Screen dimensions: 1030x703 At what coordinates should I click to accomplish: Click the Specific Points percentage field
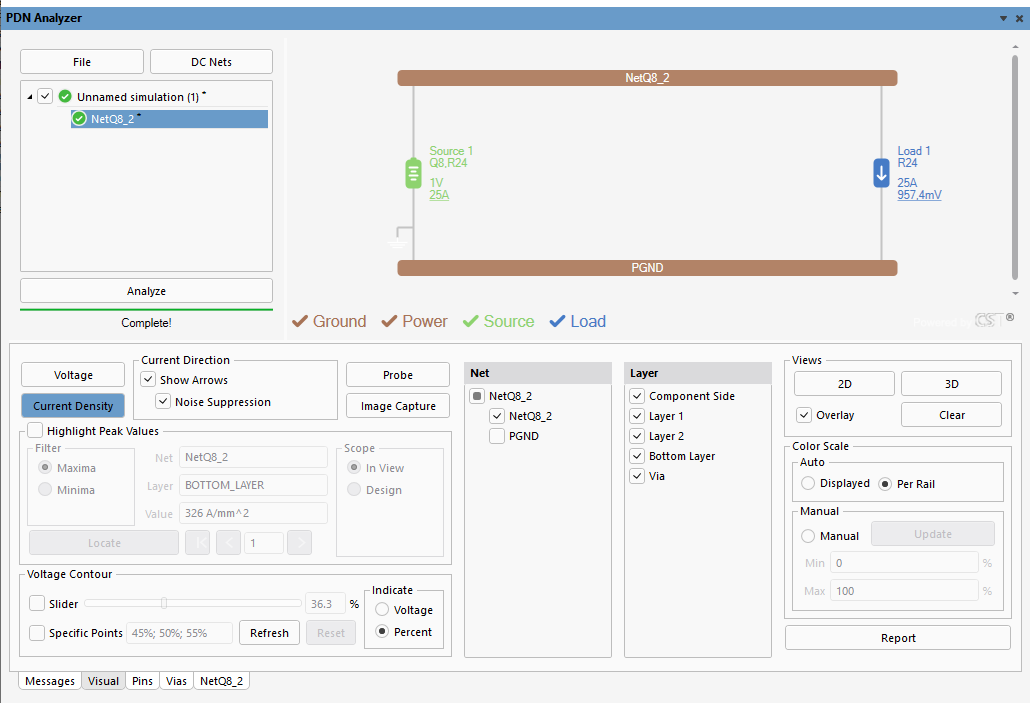click(x=179, y=633)
